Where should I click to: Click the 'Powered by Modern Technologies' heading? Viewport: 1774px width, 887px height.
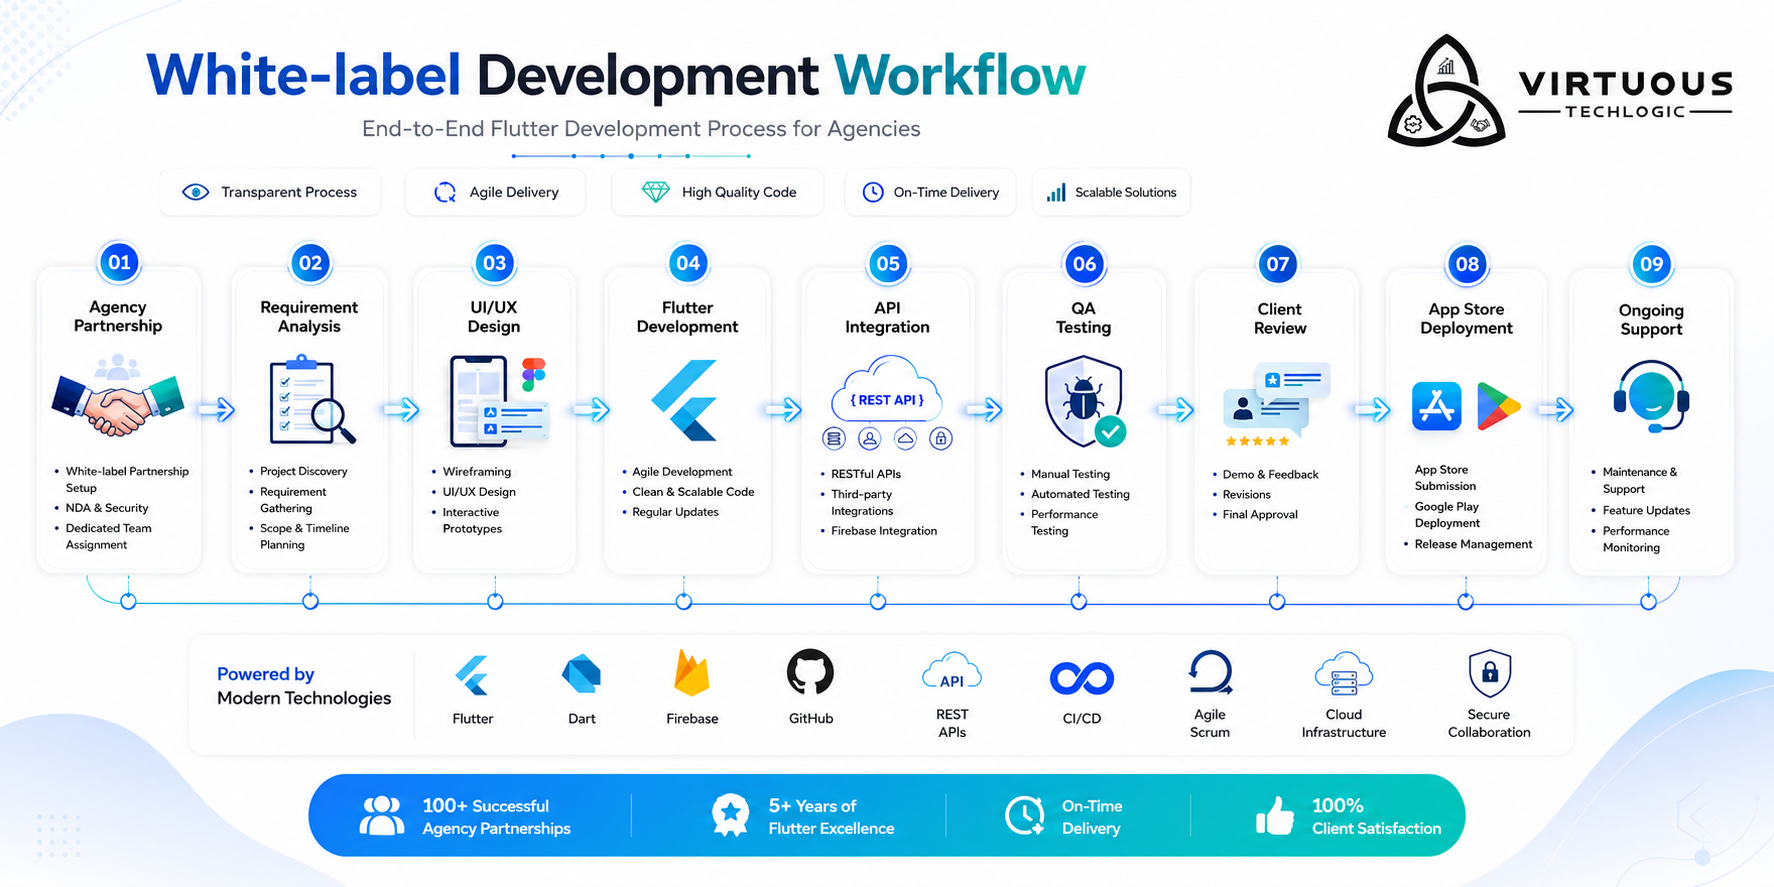304,686
